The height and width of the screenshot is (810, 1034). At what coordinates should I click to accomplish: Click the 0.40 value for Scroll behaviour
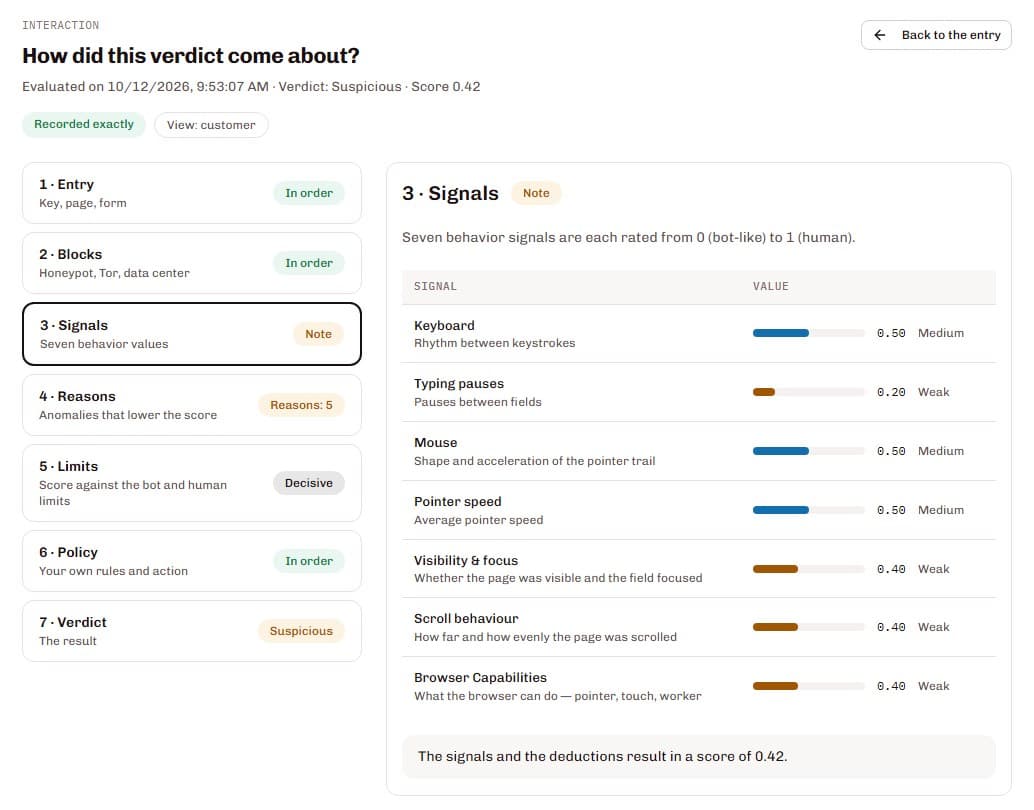pyautogui.click(x=891, y=627)
